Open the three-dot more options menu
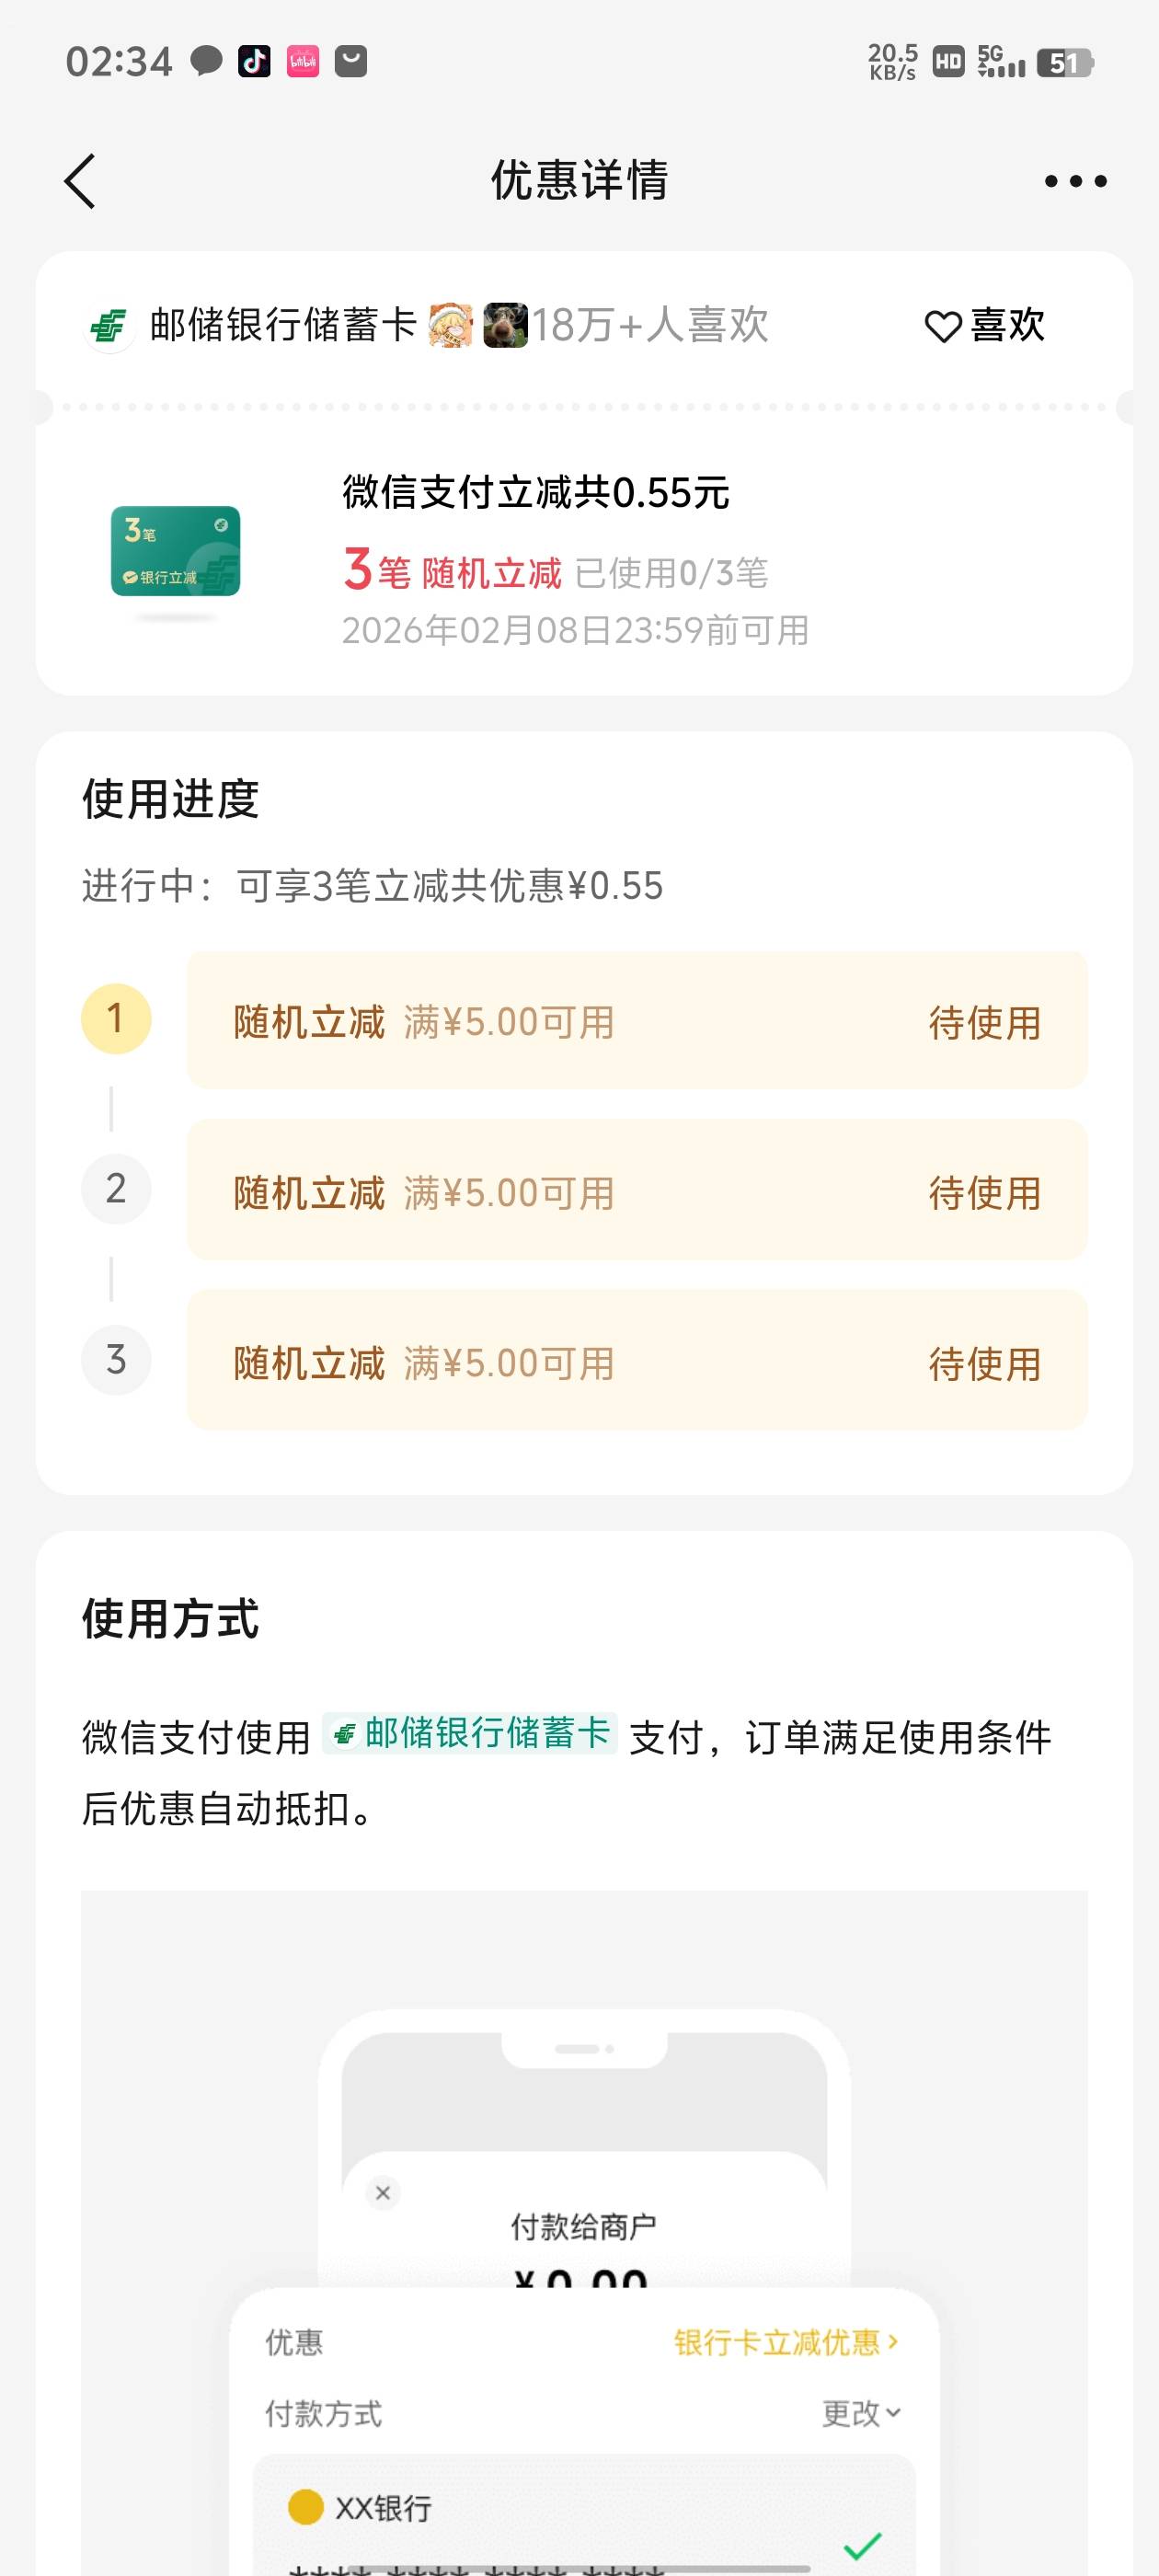The height and width of the screenshot is (2576, 1159). (x=1075, y=181)
